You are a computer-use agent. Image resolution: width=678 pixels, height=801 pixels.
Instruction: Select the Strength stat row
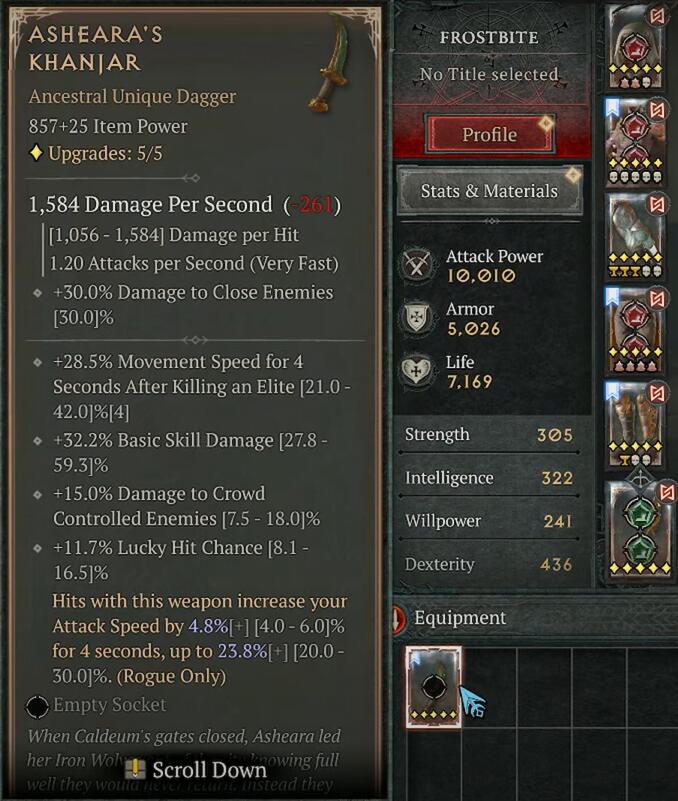(489, 435)
